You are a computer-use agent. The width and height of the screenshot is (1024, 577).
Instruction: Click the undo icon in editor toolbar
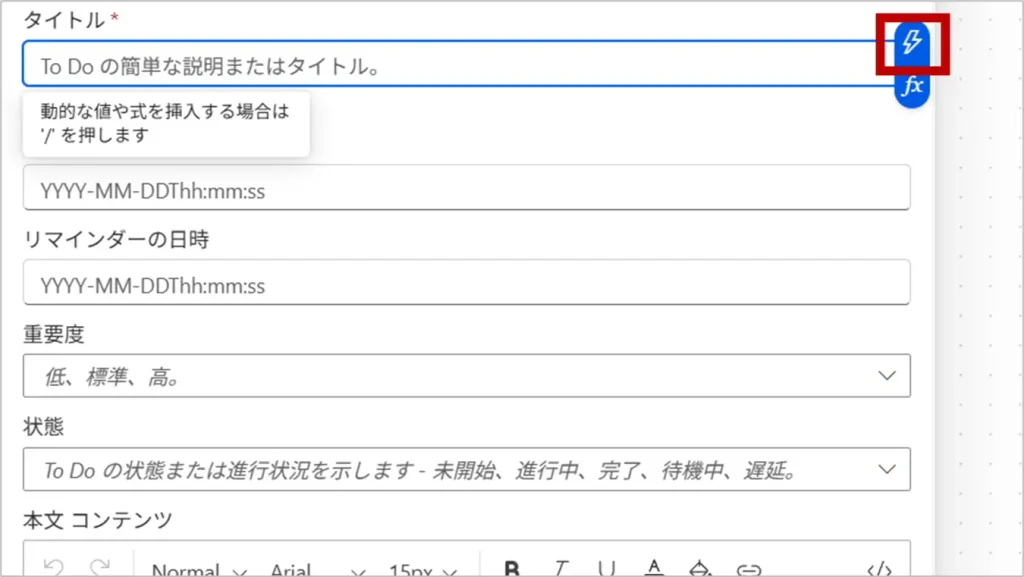(x=53, y=569)
